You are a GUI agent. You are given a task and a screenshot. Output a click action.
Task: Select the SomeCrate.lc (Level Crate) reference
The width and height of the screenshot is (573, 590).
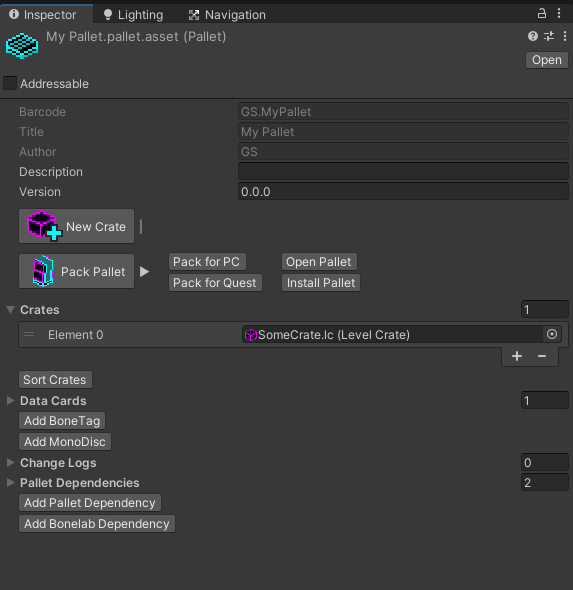click(x=392, y=334)
